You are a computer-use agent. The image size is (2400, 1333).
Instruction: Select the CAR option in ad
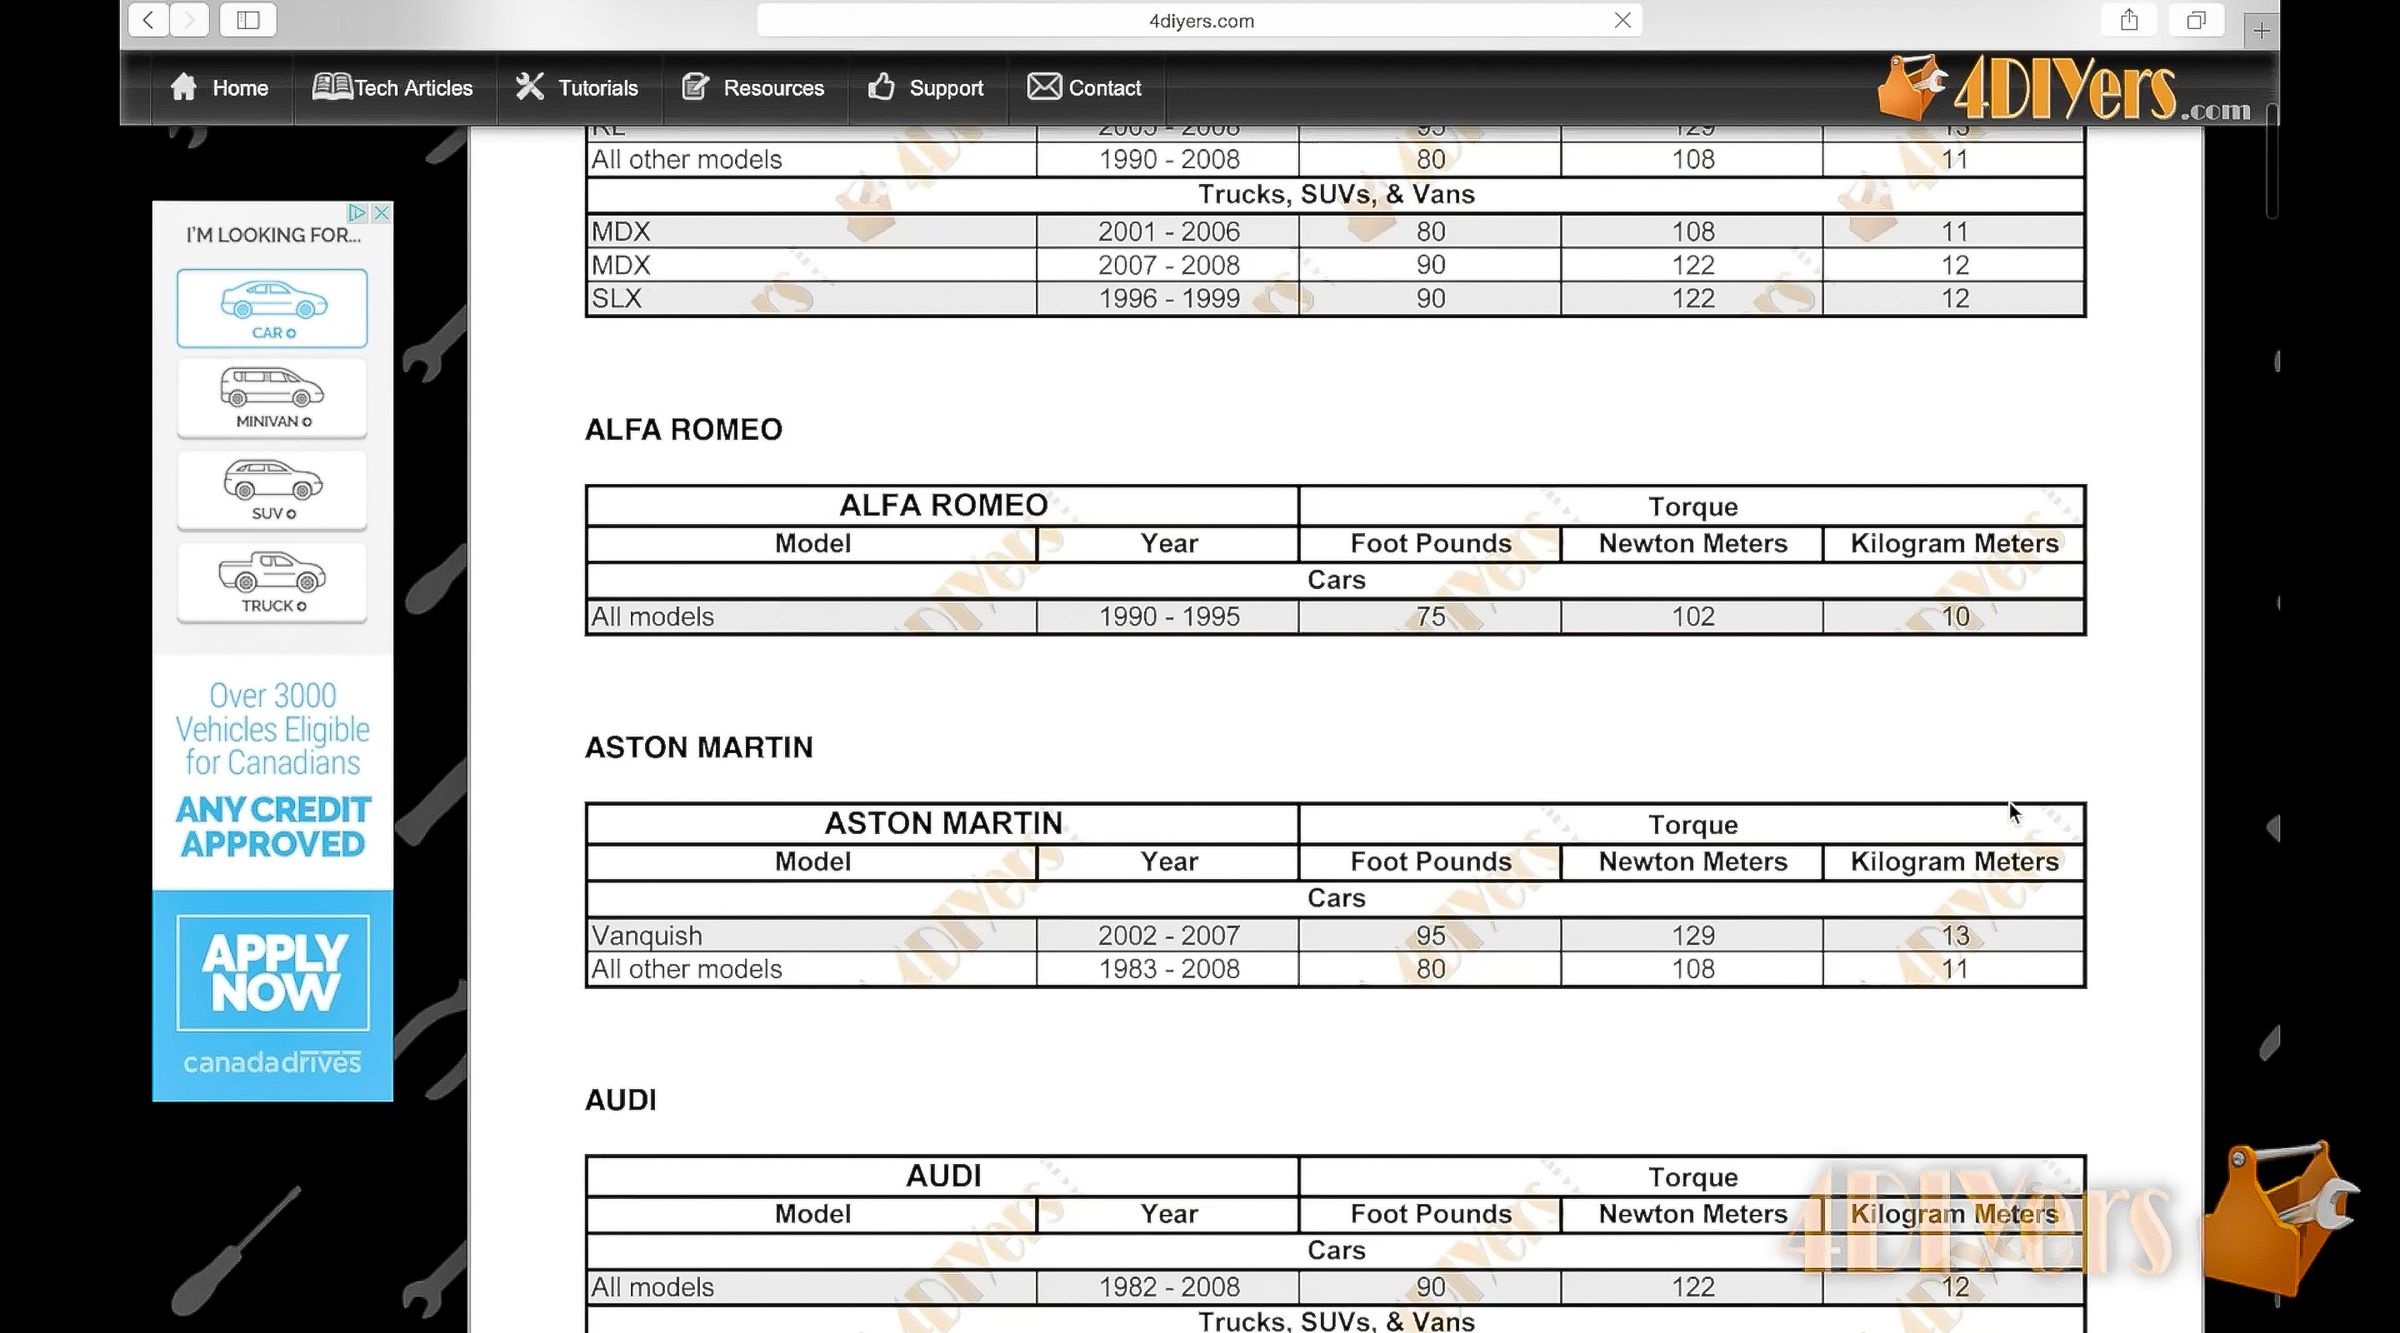click(272, 308)
